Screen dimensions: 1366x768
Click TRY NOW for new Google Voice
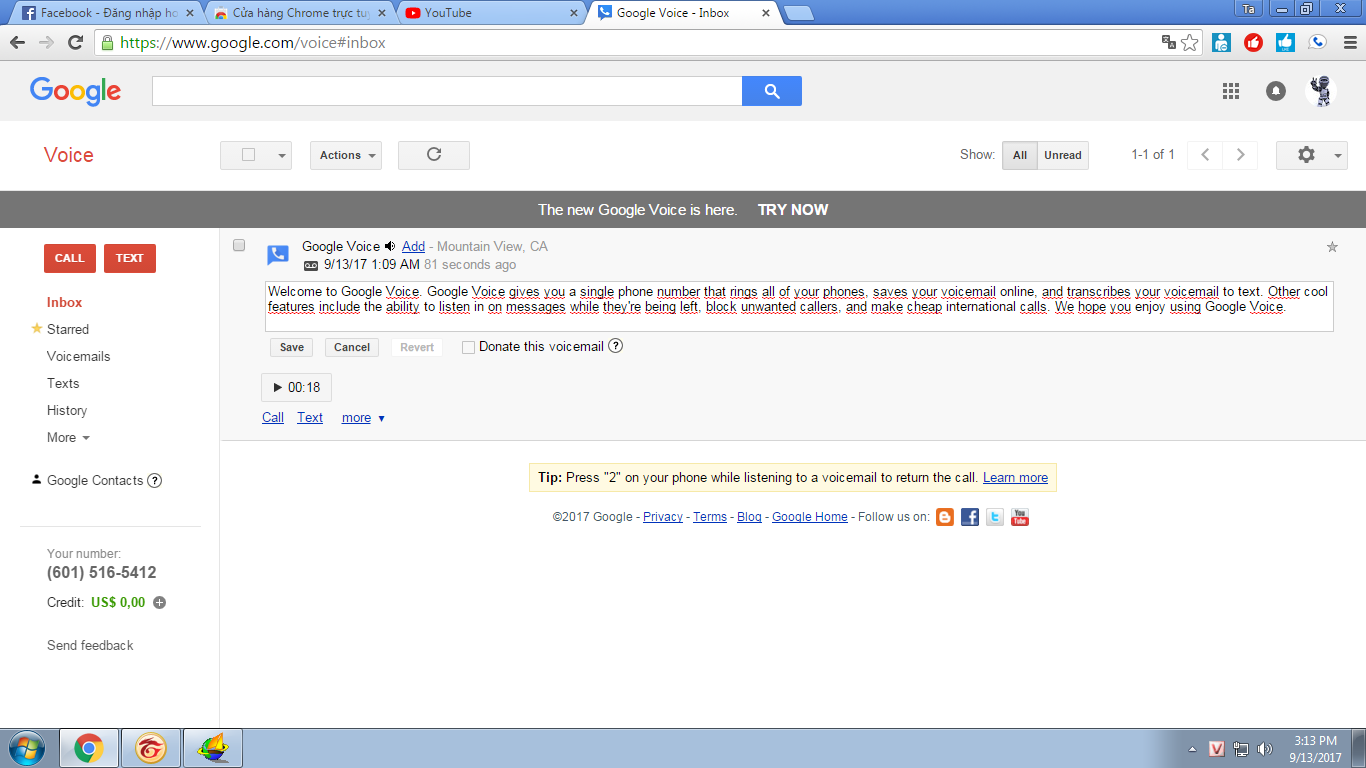[x=793, y=210]
